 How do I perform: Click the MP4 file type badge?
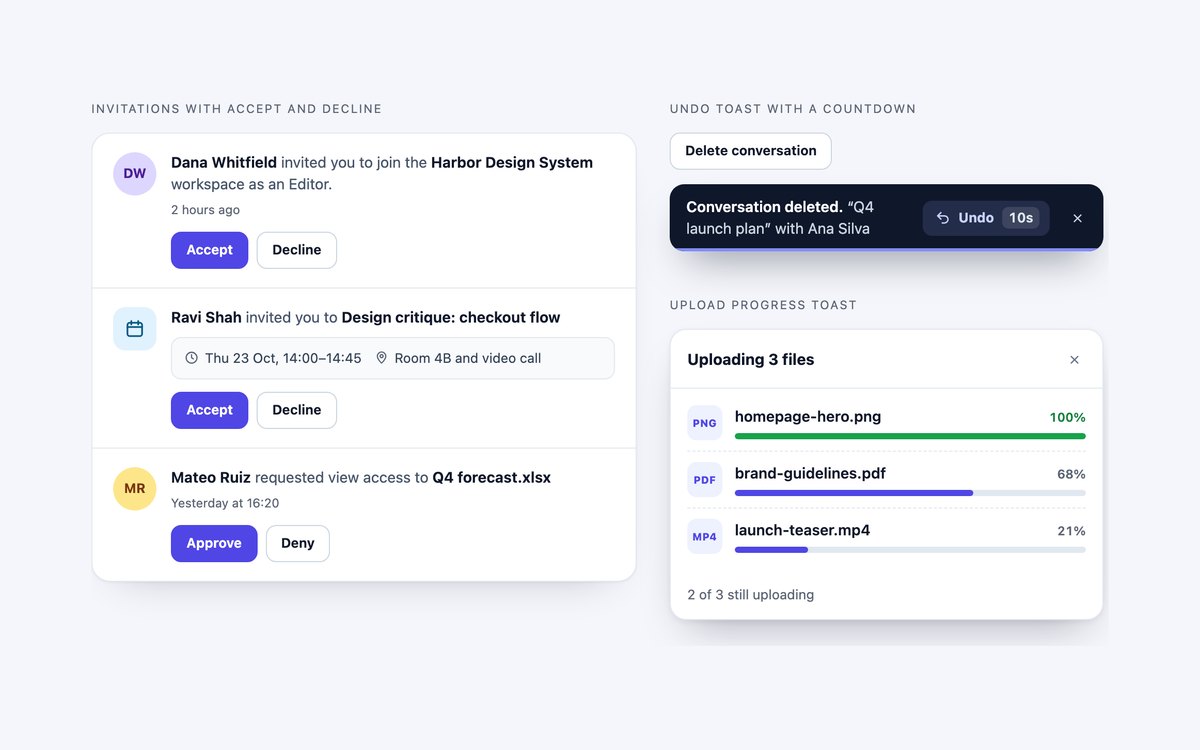click(x=705, y=537)
